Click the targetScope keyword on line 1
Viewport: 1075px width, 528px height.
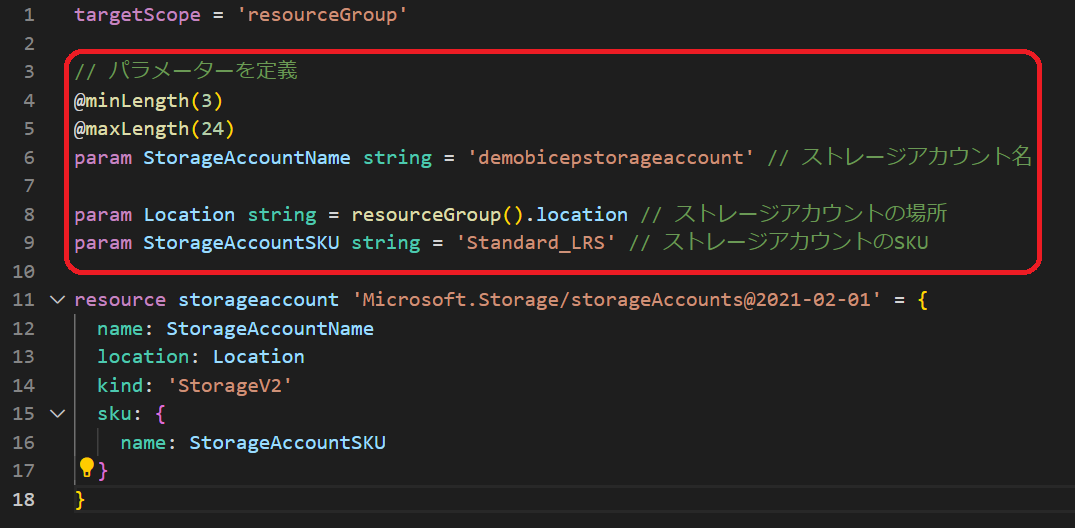(x=138, y=15)
